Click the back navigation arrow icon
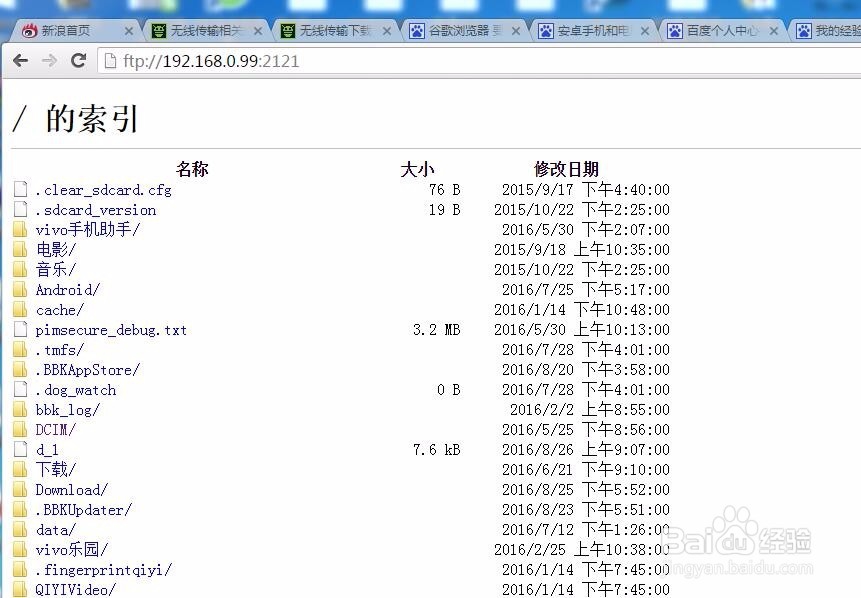861x598 pixels. [x=21, y=61]
